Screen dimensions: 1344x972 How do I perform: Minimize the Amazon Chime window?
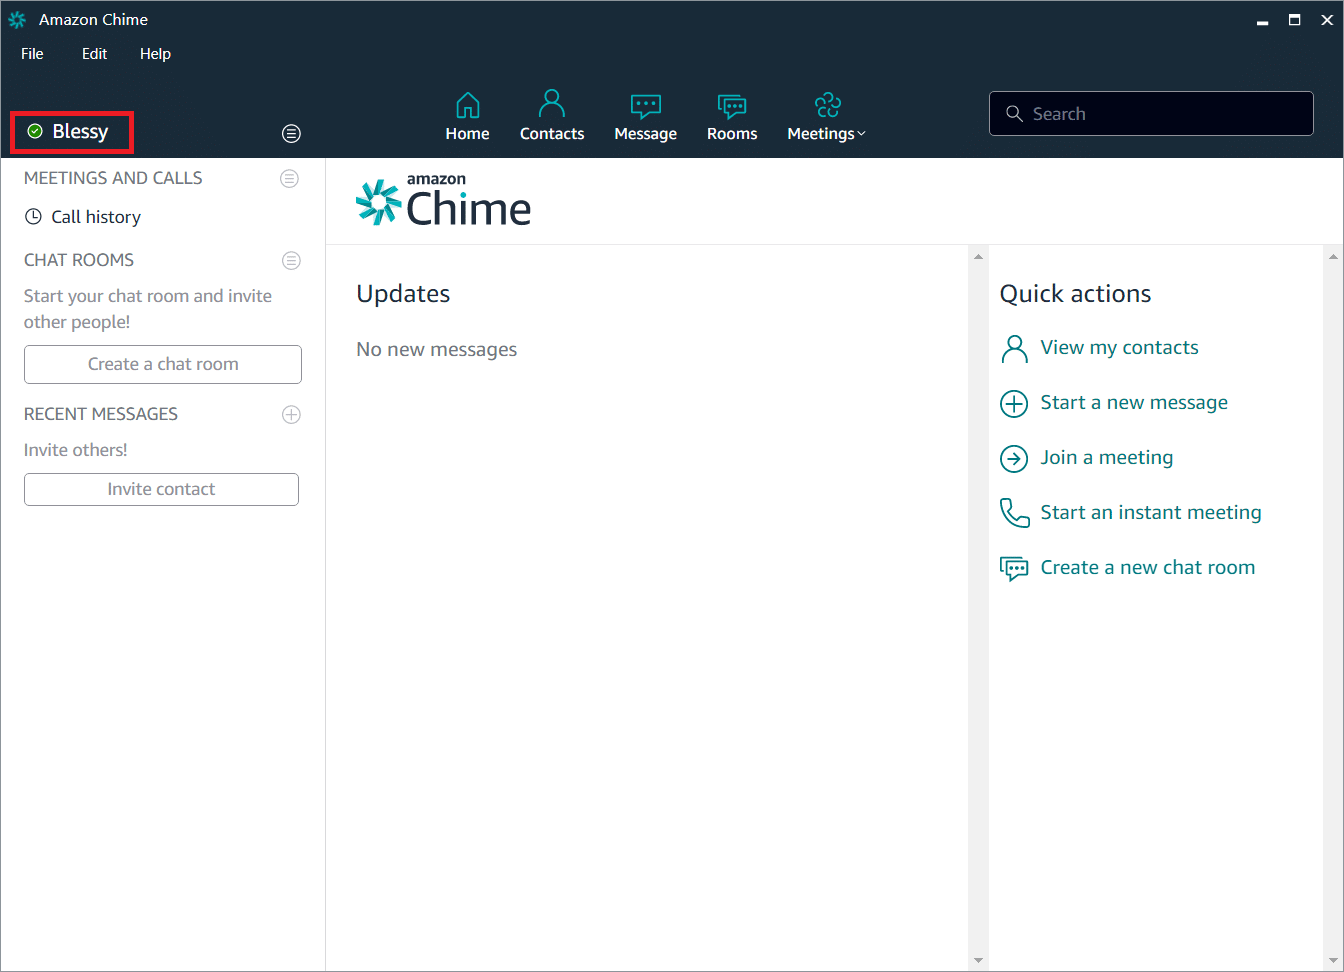tap(1263, 20)
